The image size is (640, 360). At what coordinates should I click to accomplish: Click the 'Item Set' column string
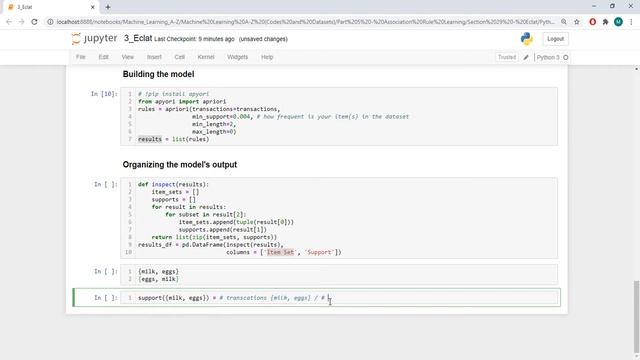pyautogui.click(x=280, y=252)
